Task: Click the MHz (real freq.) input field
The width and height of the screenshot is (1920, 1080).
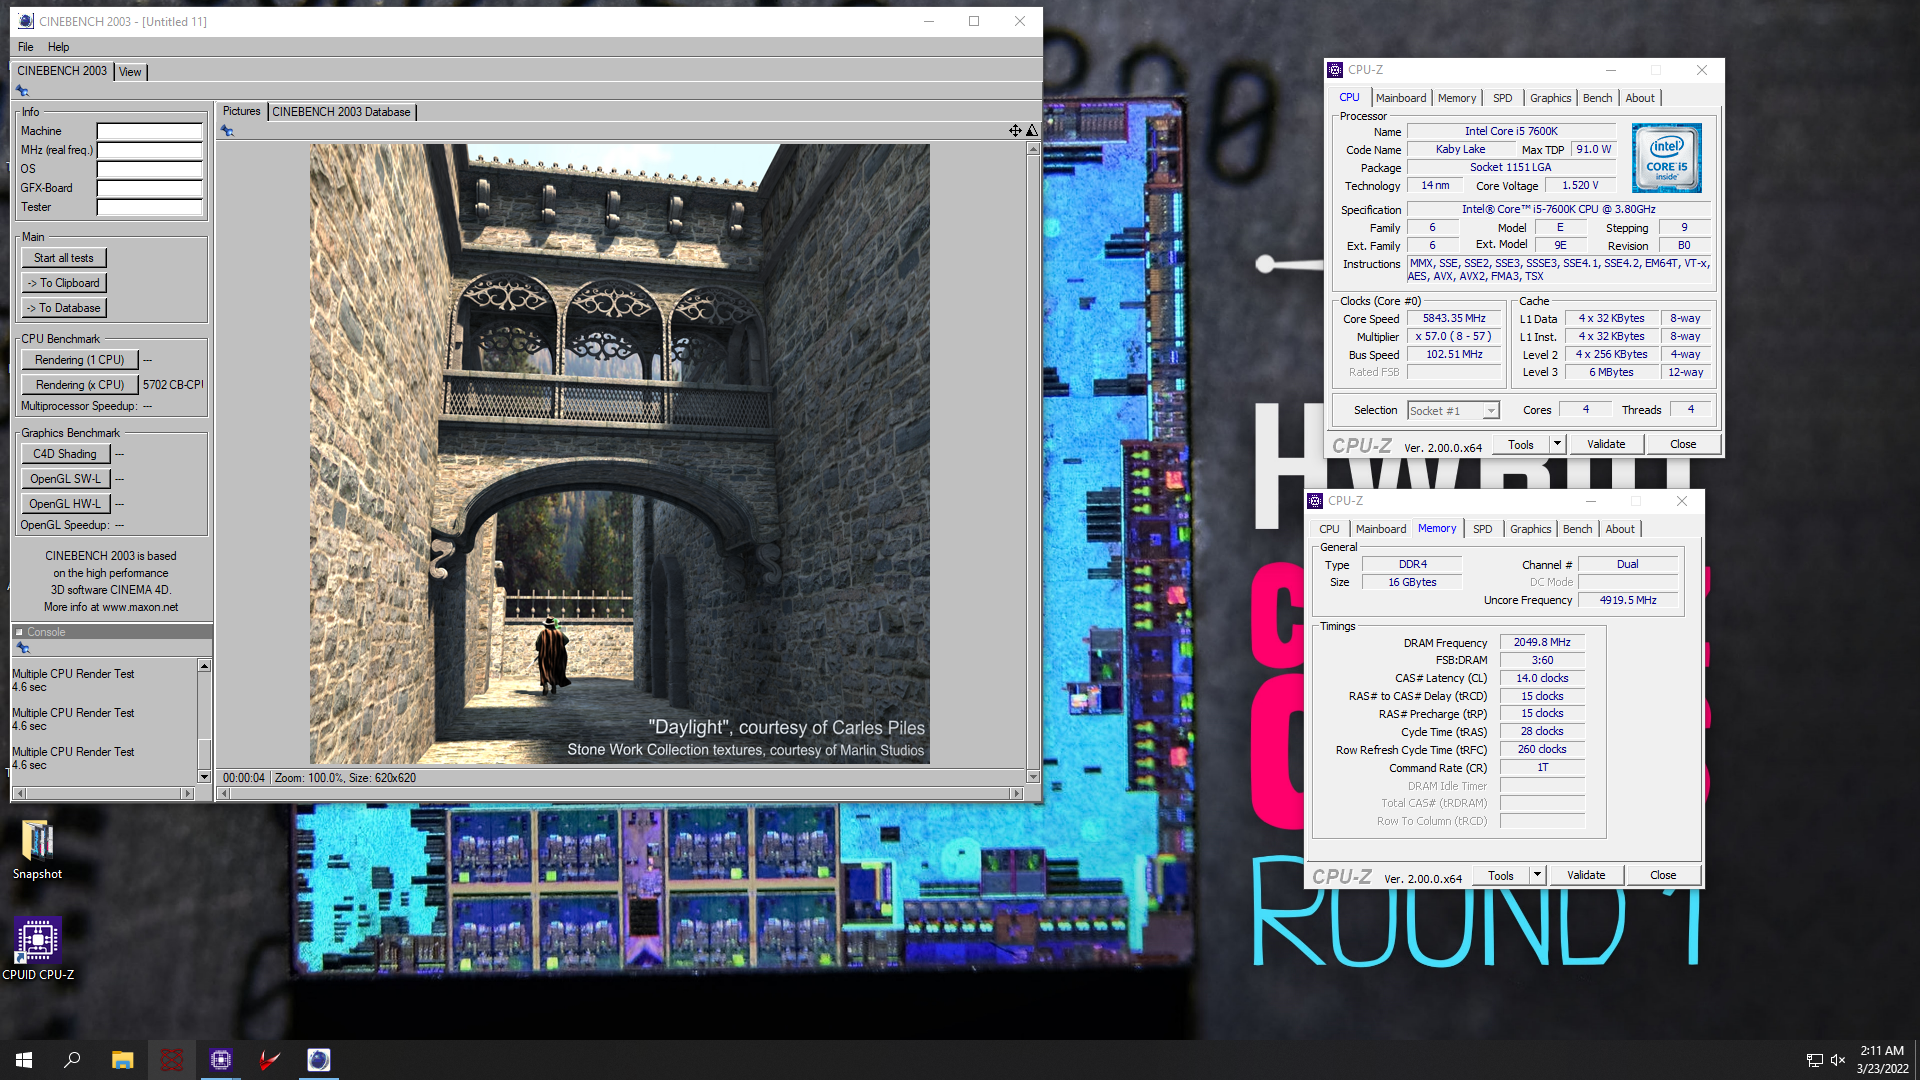Action: [x=150, y=150]
